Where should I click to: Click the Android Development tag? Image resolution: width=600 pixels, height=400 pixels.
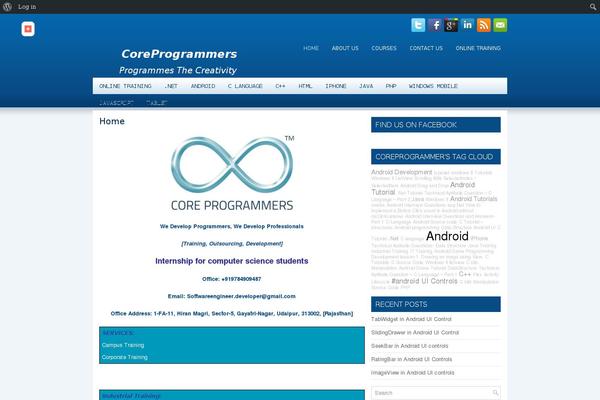click(x=401, y=172)
